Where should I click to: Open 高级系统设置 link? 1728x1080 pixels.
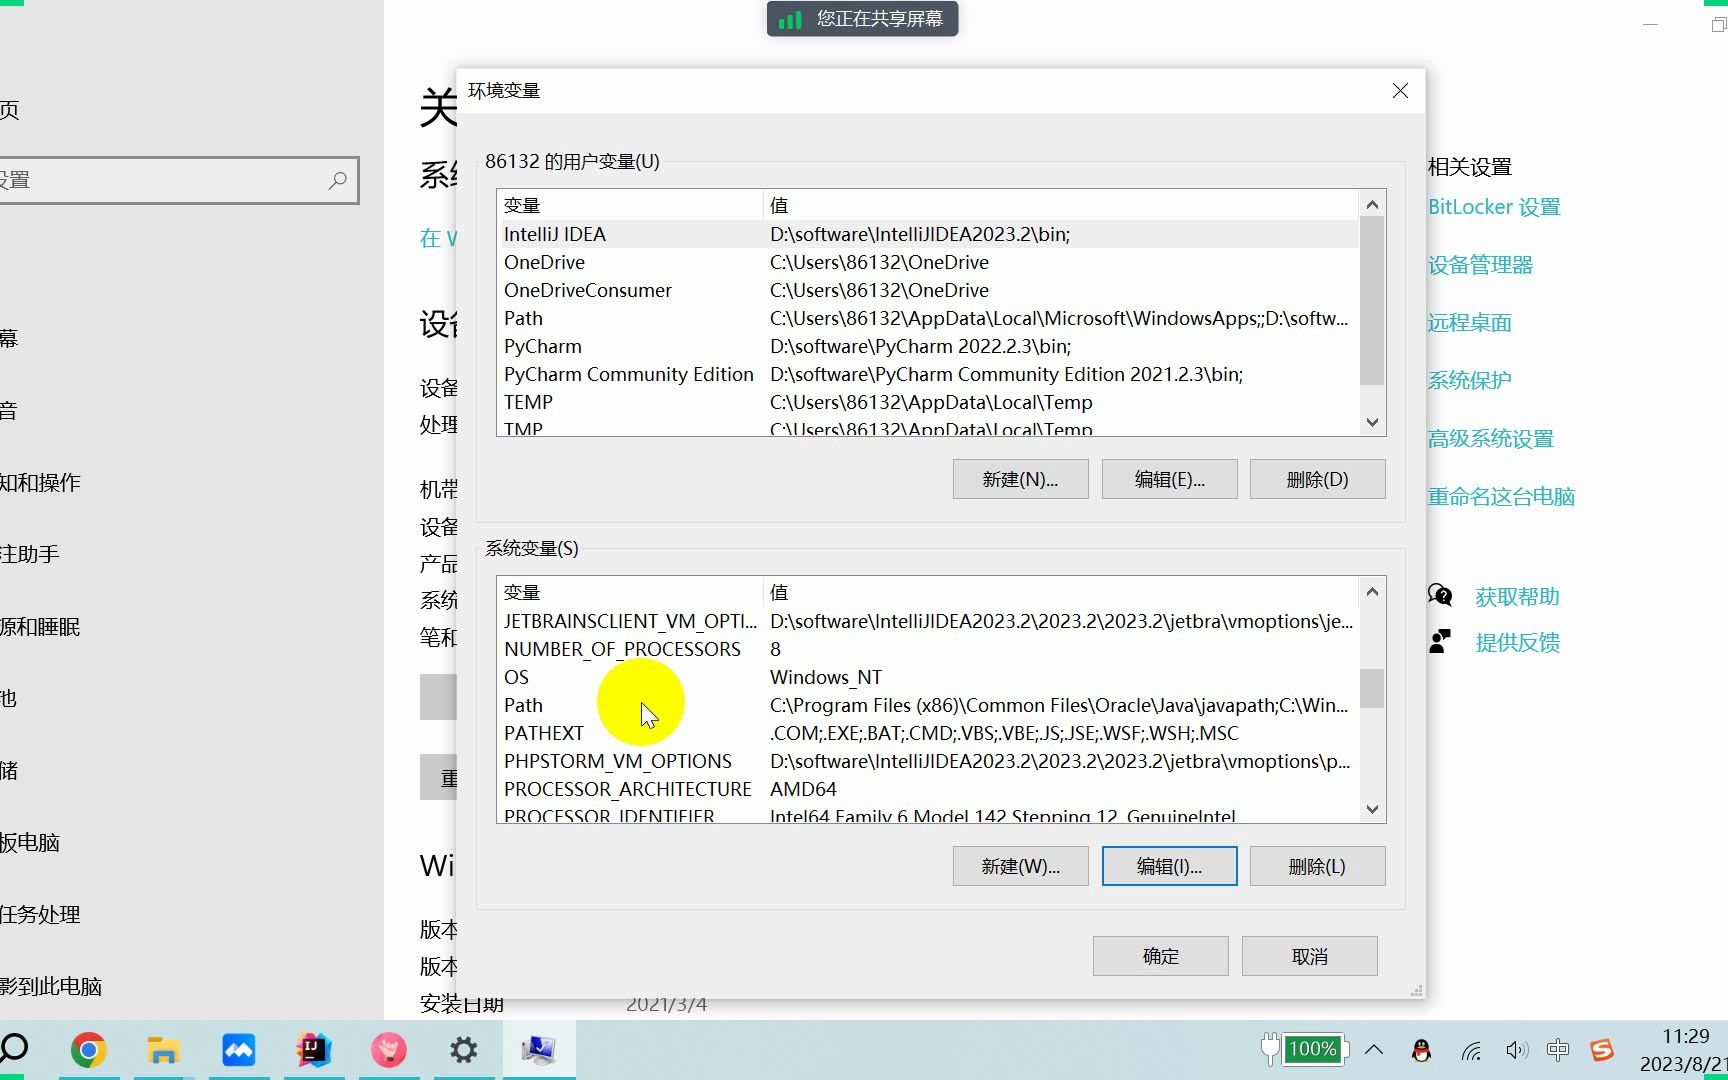tap(1490, 438)
